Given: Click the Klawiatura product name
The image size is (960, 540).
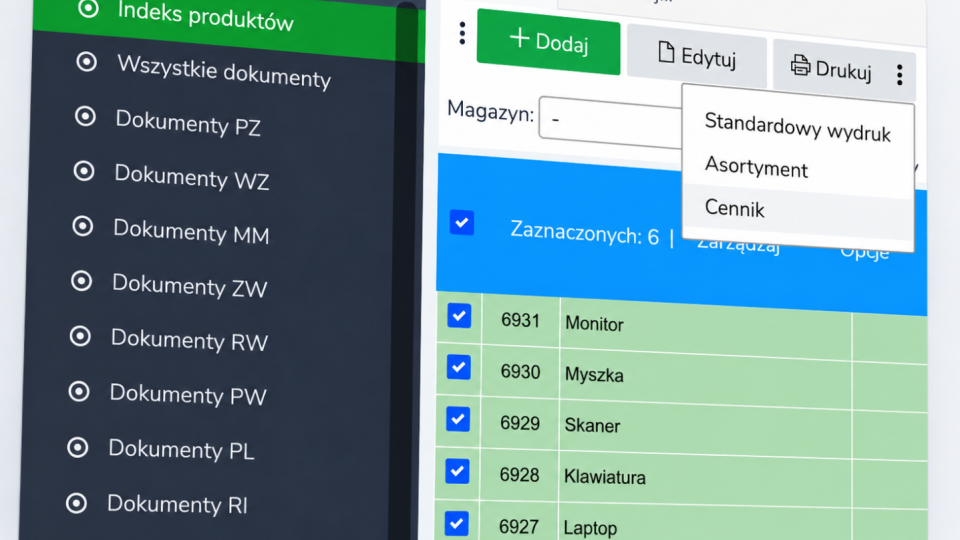Looking at the screenshot, I should tap(604, 476).
